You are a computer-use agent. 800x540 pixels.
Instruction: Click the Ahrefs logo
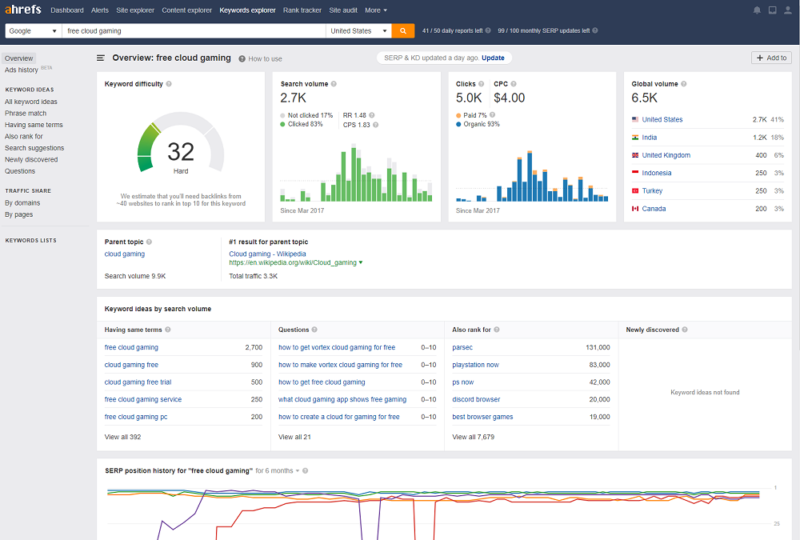click(x=23, y=10)
